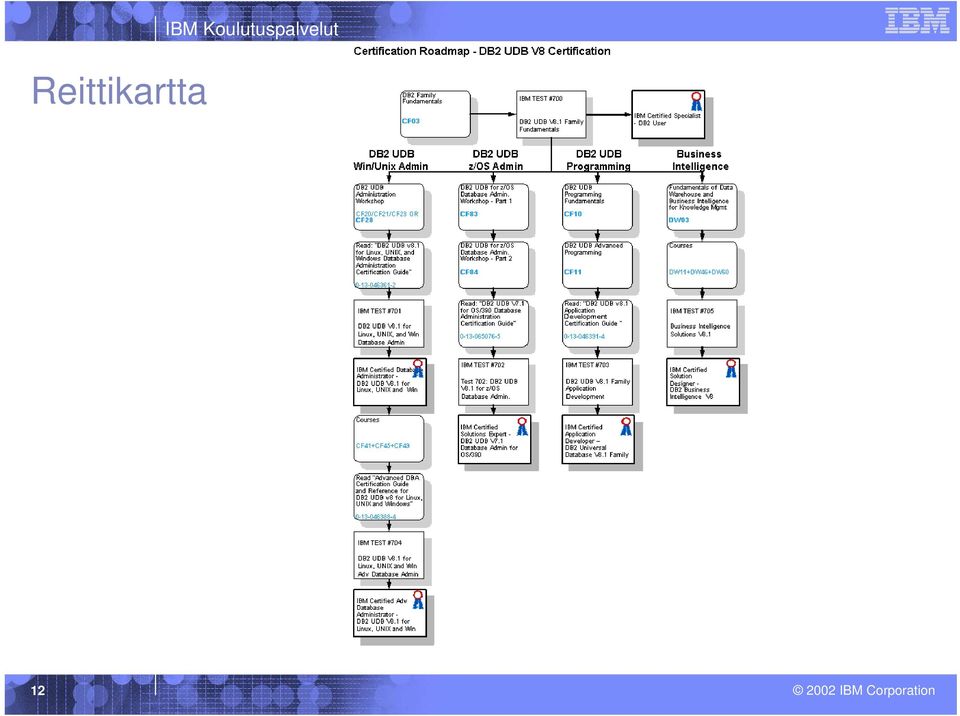Screen dimensions: 960x716
Task: Click the slide page number 12
Action: [38, 690]
